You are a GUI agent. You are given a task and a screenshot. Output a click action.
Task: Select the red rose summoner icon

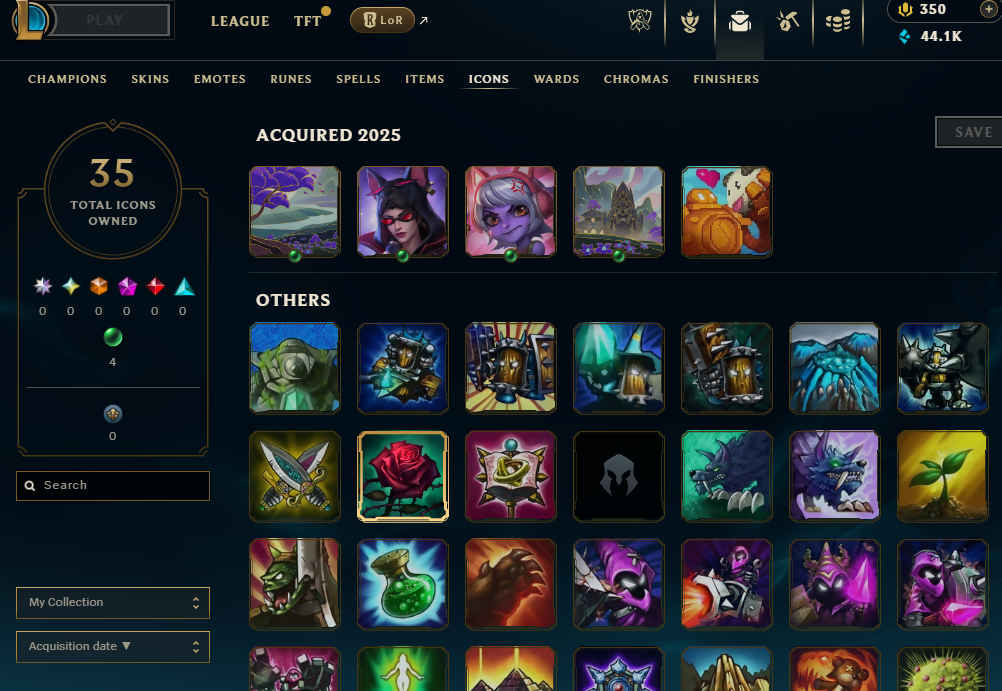coord(403,476)
